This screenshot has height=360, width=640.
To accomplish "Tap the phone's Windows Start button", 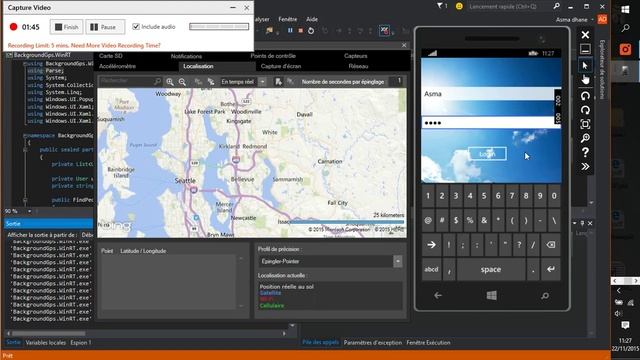I will click(491, 295).
